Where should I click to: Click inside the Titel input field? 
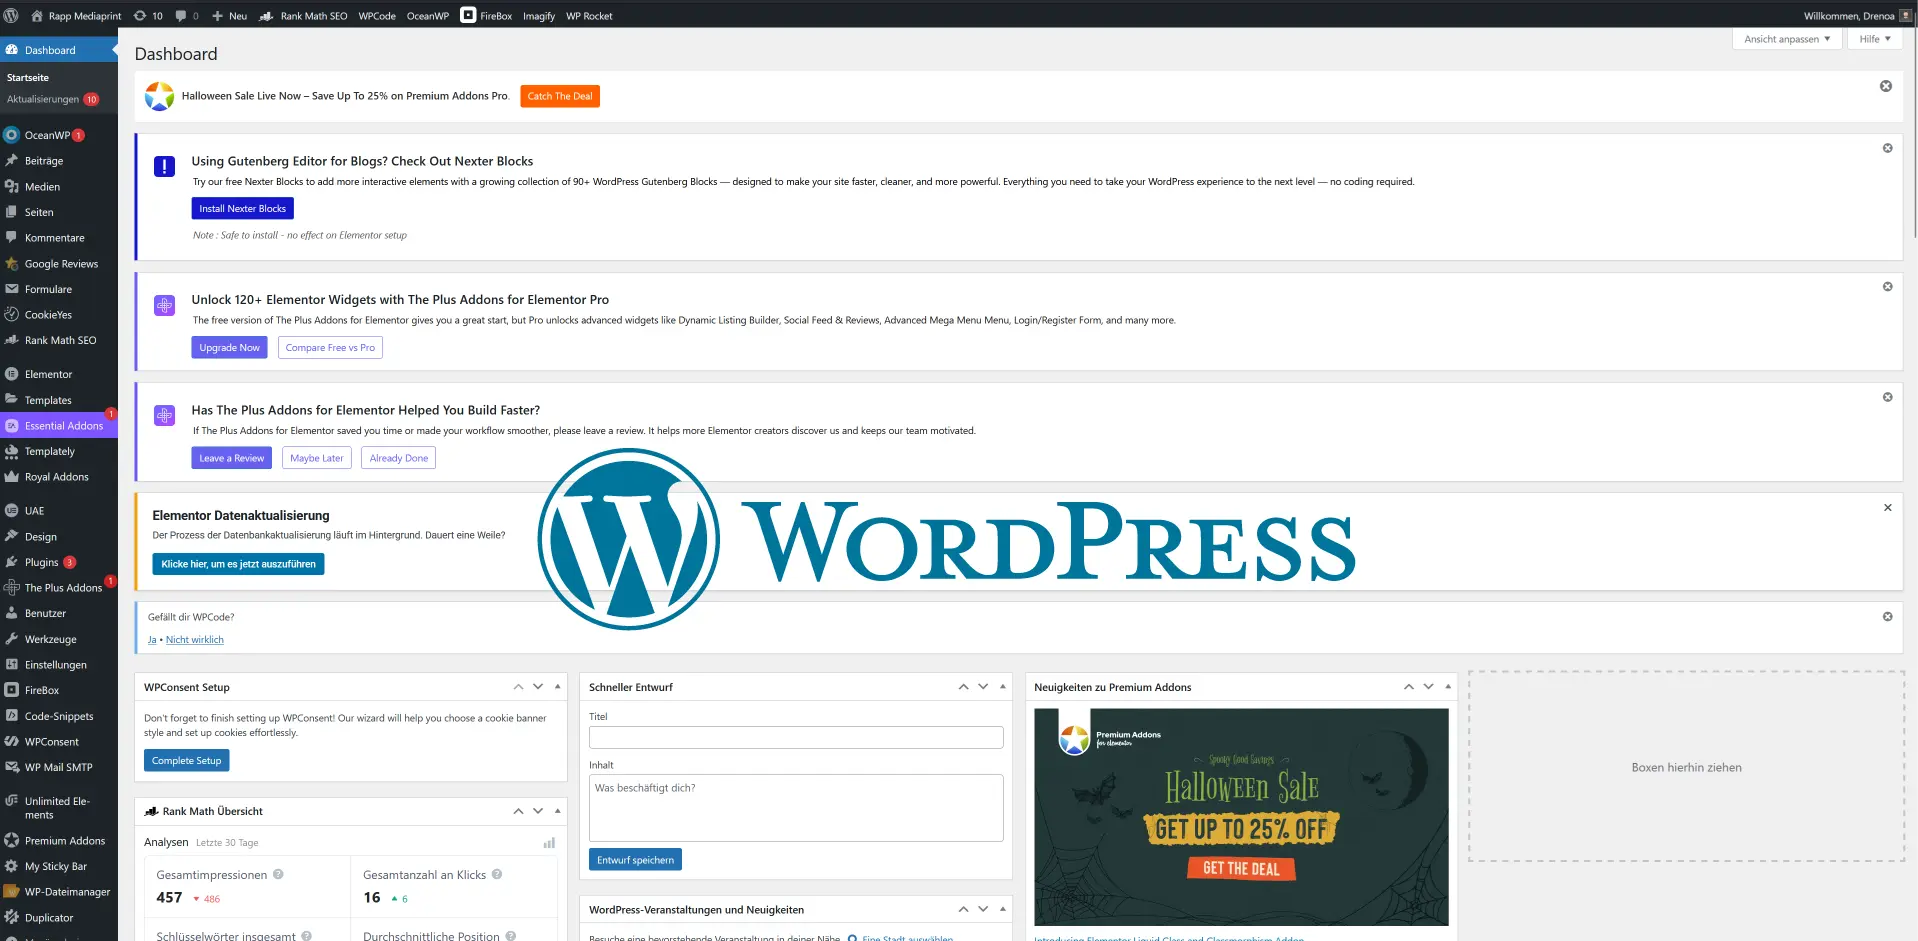[x=795, y=737]
